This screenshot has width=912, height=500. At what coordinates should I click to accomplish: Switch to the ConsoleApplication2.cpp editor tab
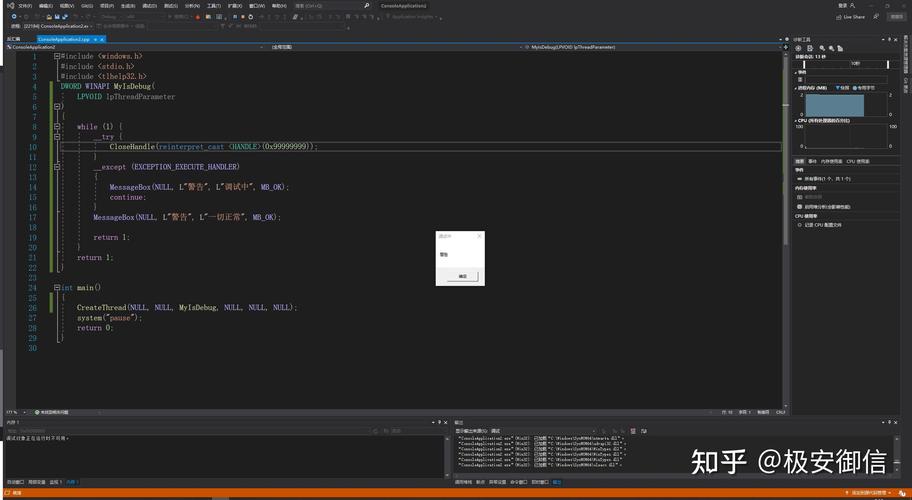pos(63,39)
